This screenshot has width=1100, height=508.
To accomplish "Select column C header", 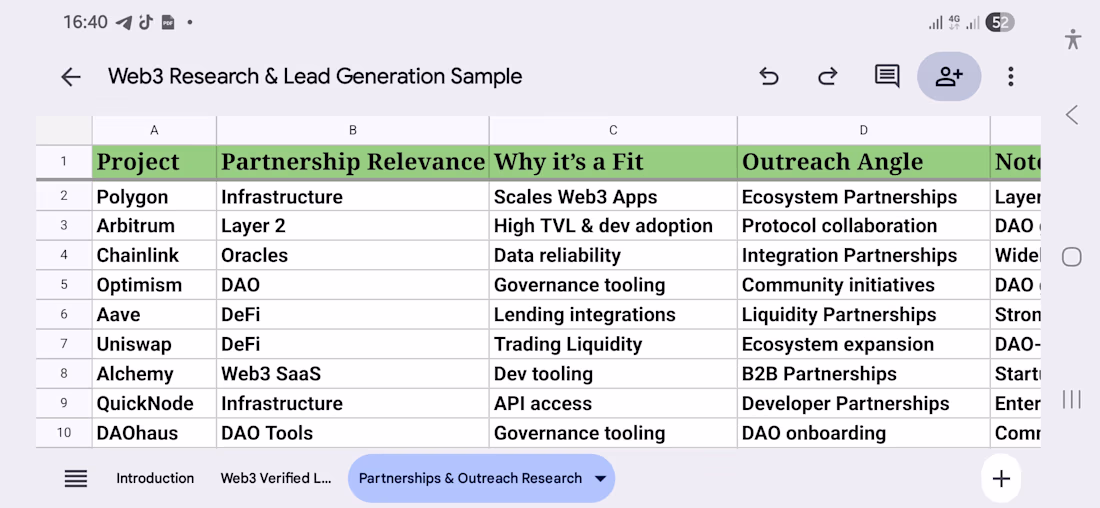I will coord(613,130).
